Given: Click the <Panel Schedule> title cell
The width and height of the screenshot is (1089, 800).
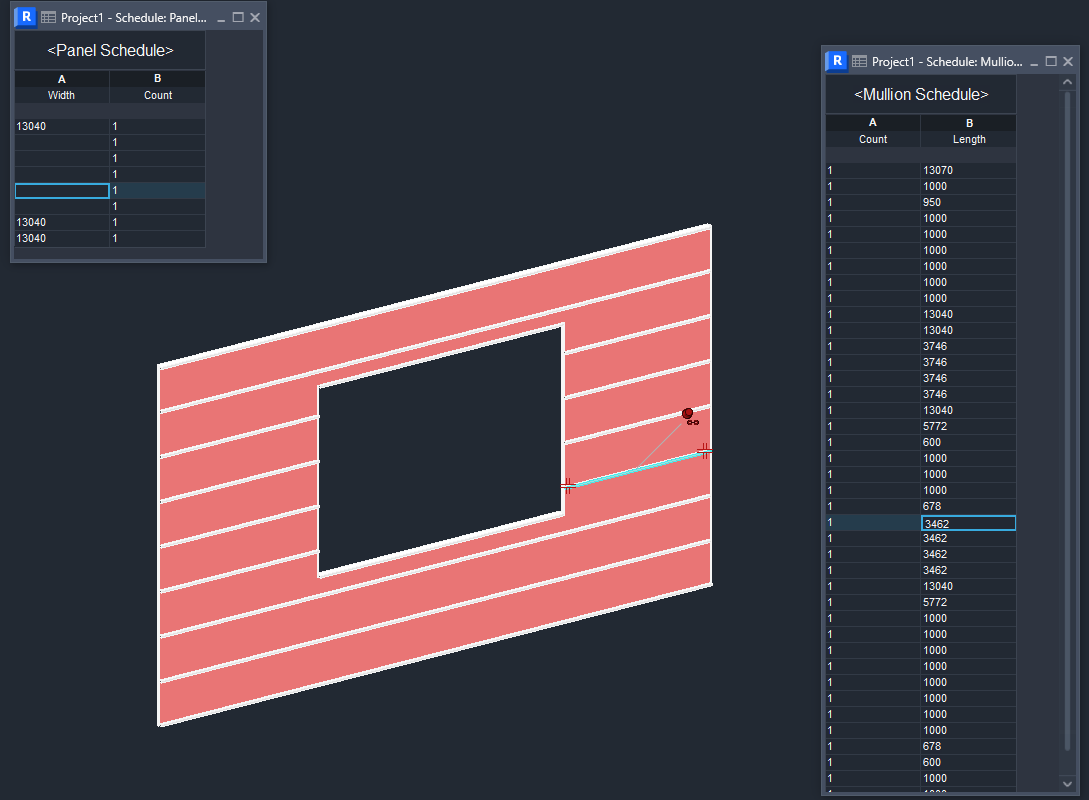Looking at the screenshot, I should click(109, 50).
